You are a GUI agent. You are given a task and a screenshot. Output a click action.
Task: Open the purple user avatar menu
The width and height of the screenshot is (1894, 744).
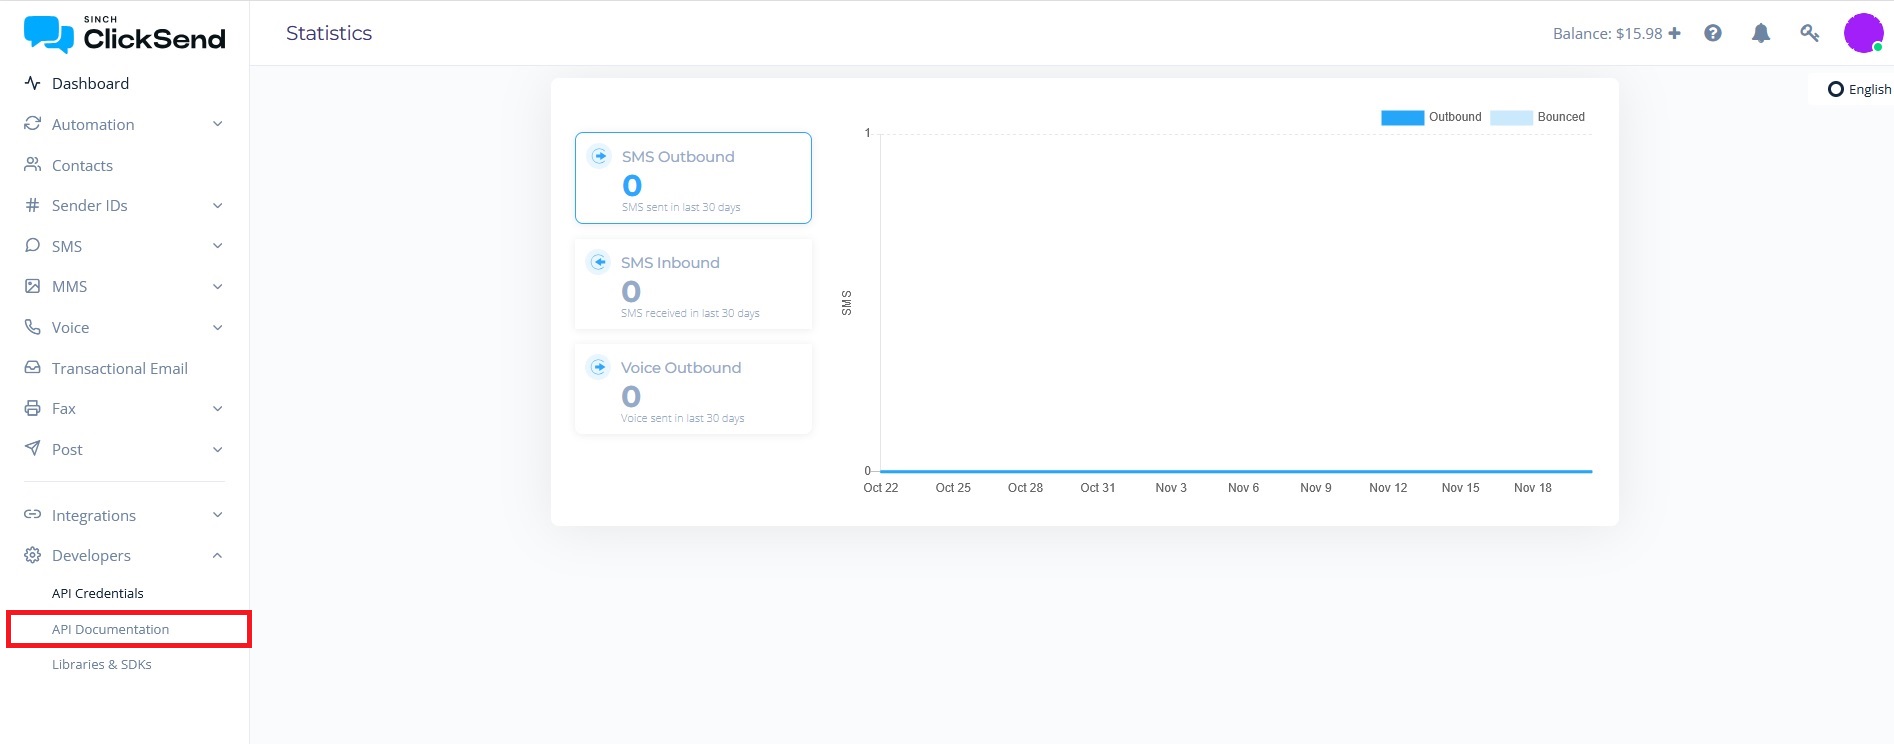pyautogui.click(x=1864, y=33)
